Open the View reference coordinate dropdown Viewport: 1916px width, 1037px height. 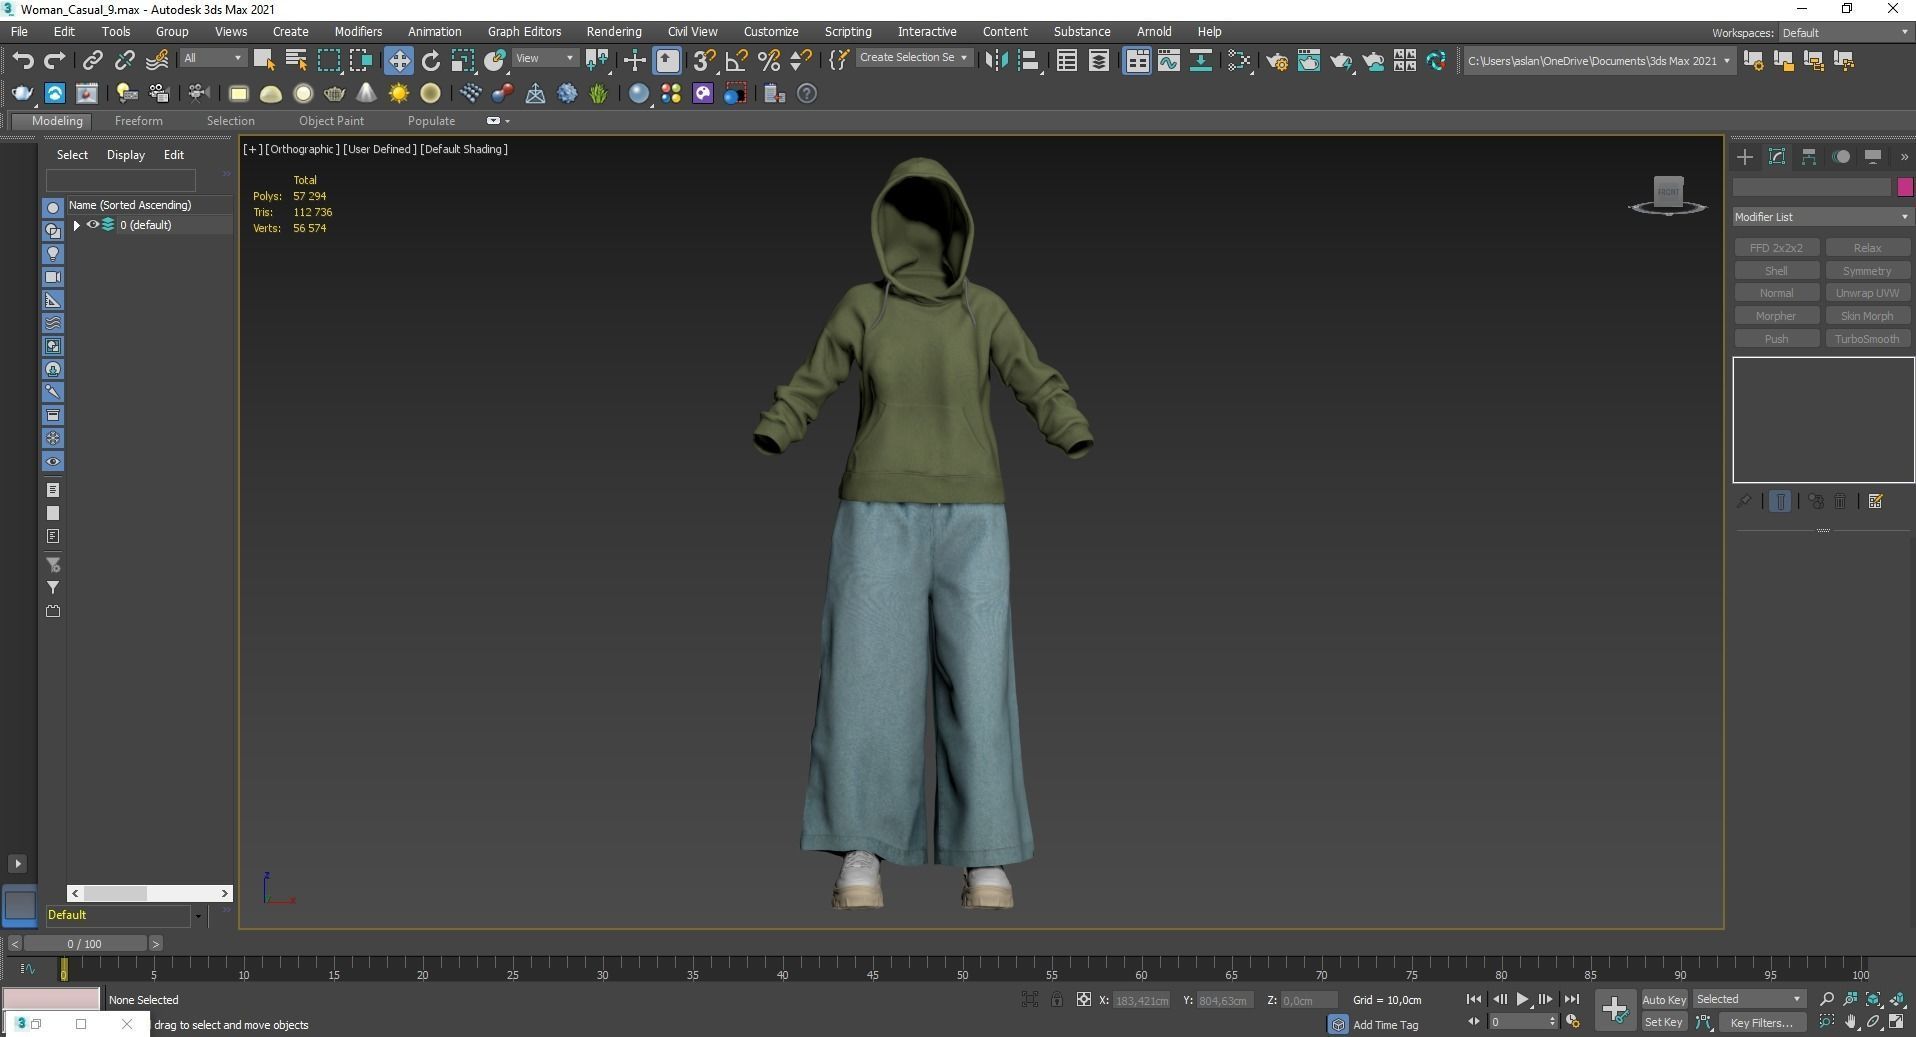(545, 58)
